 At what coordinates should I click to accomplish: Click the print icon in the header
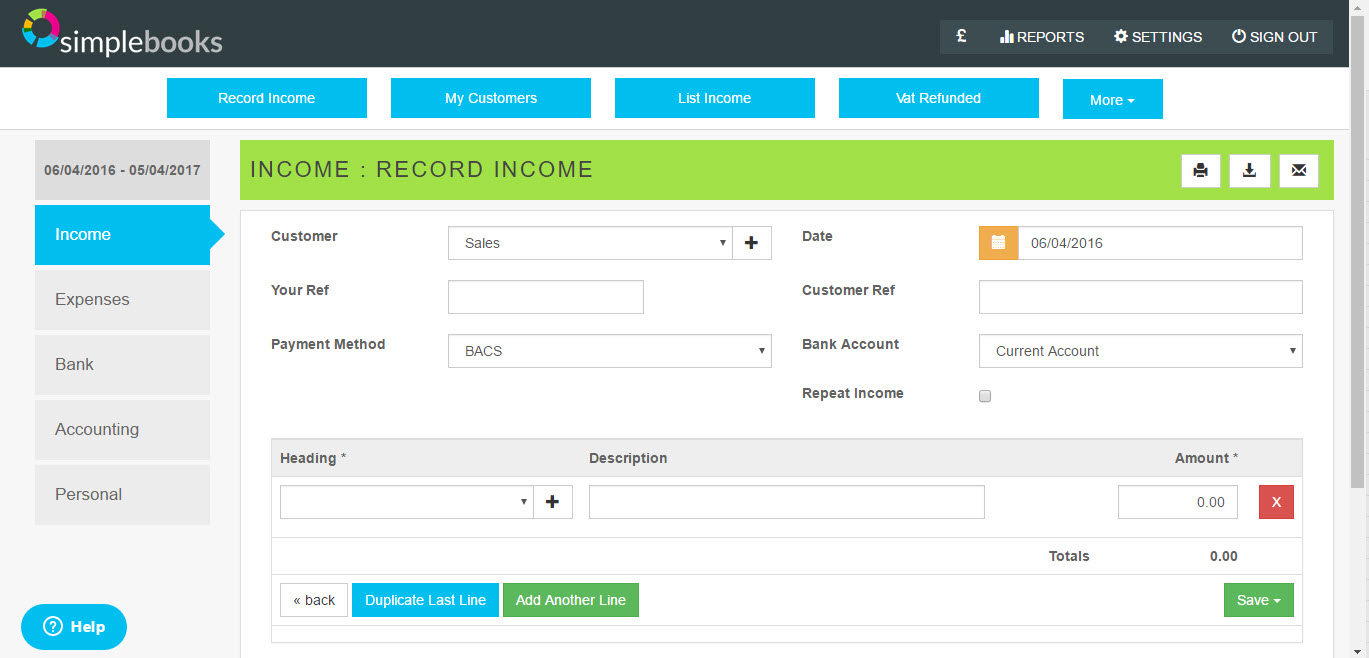(x=1200, y=170)
